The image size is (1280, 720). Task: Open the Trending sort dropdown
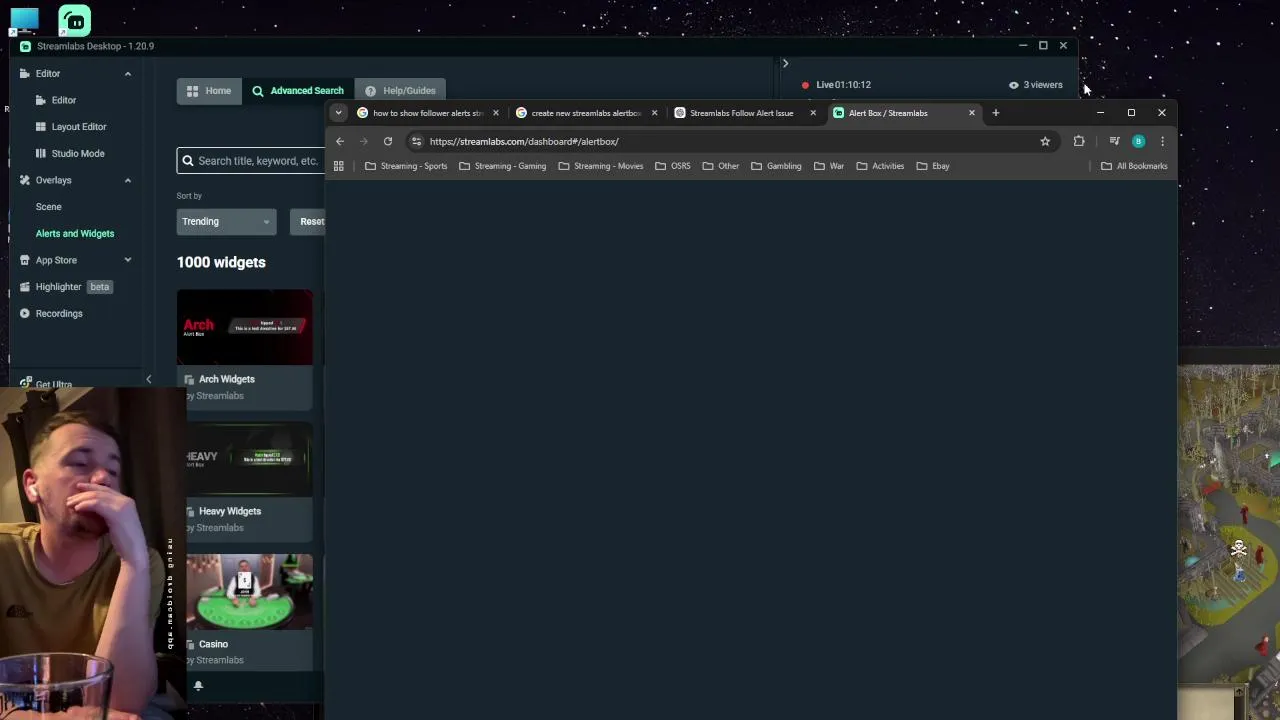[x=226, y=222]
